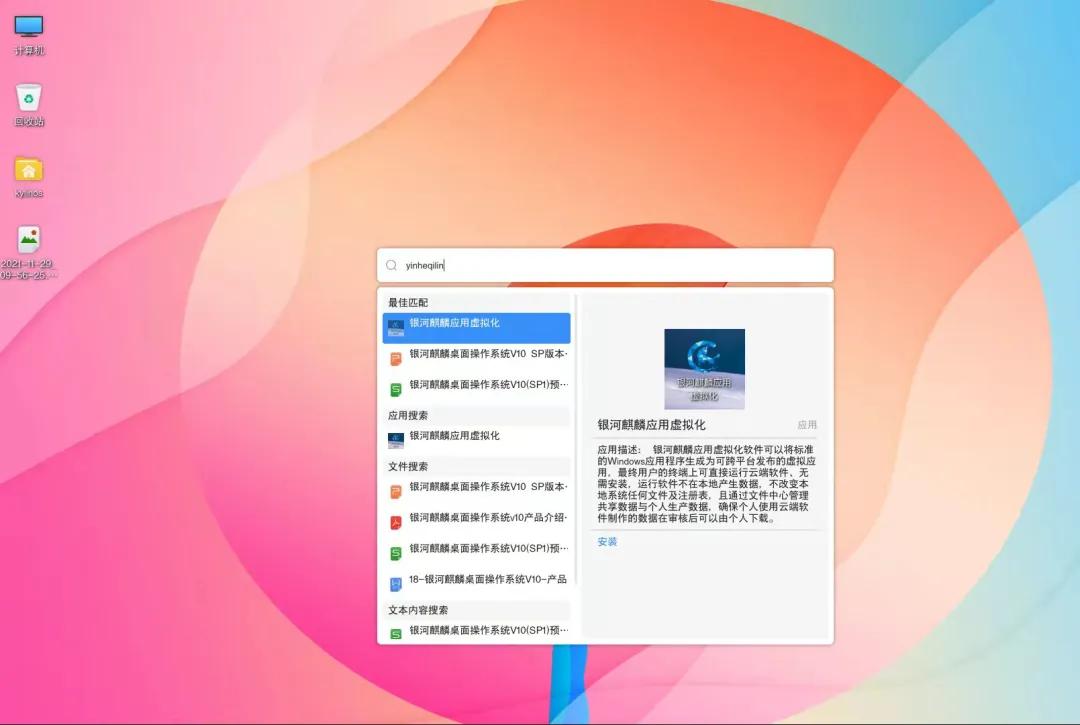The width and height of the screenshot is (1080, 725).
Task: Click the green WPS icon for V10(SP1)预 best match
Action: pos(396,386)
